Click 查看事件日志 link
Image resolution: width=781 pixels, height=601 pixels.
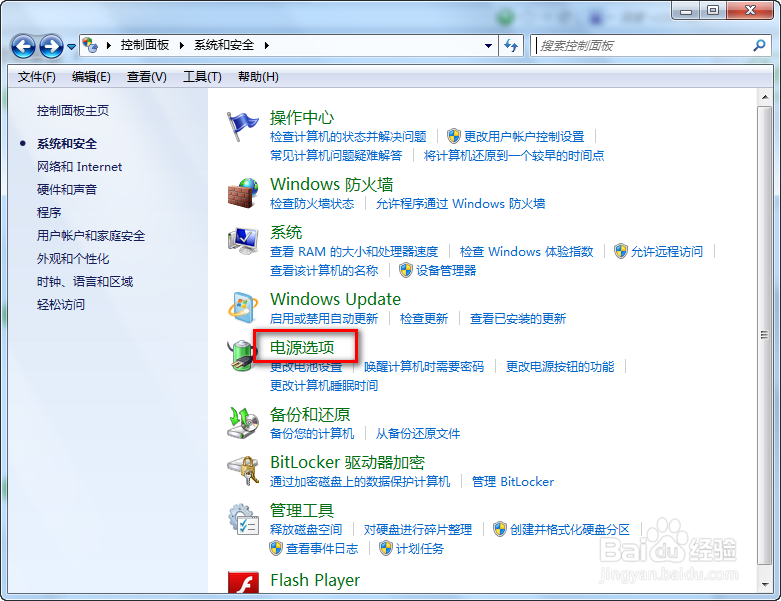point(322,549)
